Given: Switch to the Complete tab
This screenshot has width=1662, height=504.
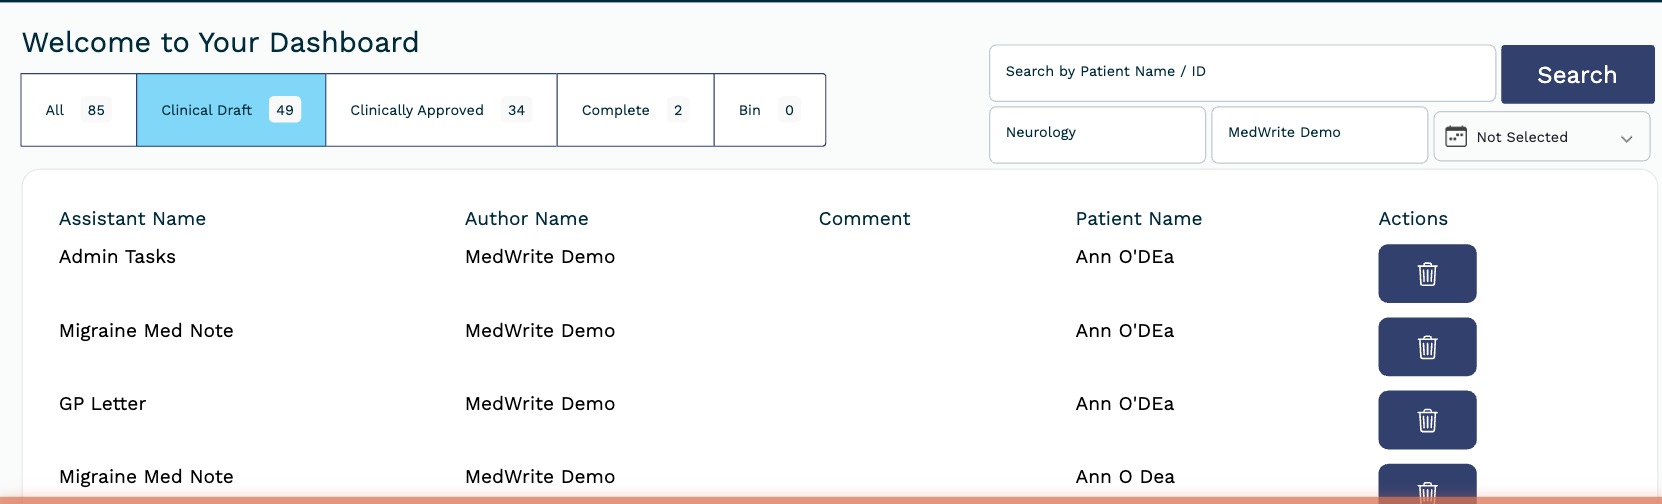Looking at the screenshot, I should click(x=635, y=110).
